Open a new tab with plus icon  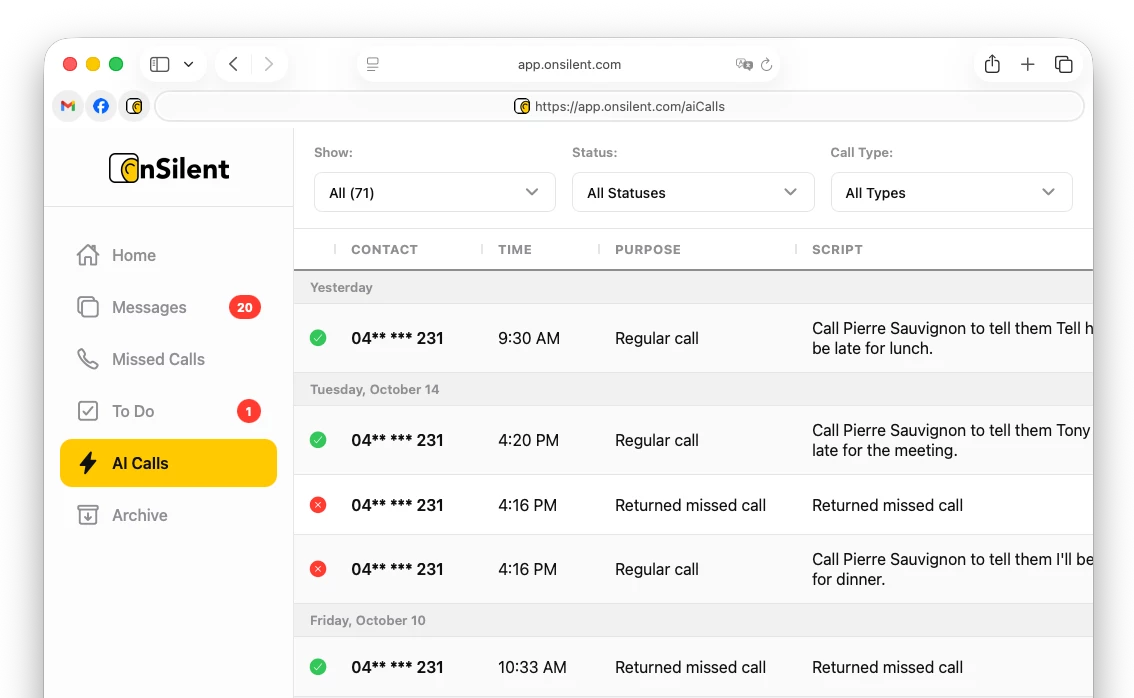[x=1027, y=65]
